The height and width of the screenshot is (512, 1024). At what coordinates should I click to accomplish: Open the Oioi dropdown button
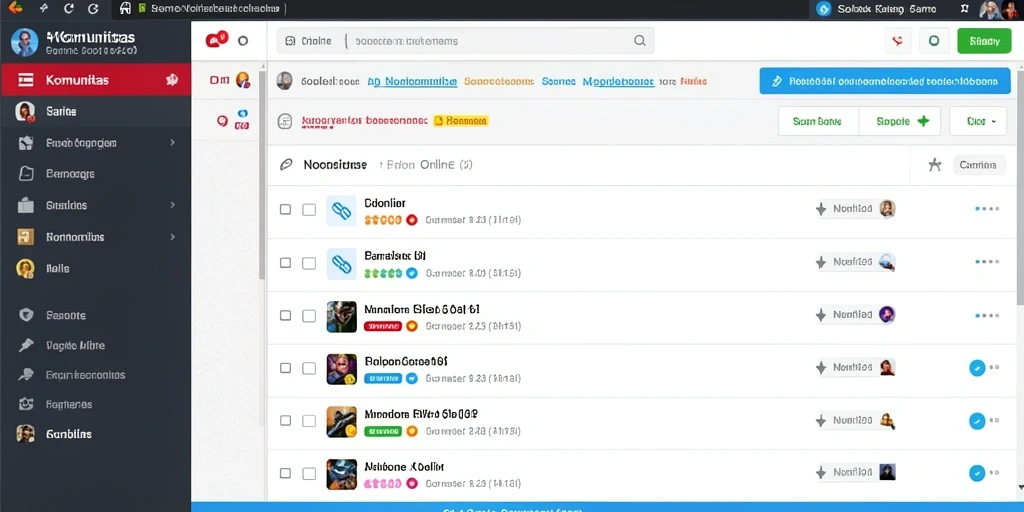coord(978,121)
